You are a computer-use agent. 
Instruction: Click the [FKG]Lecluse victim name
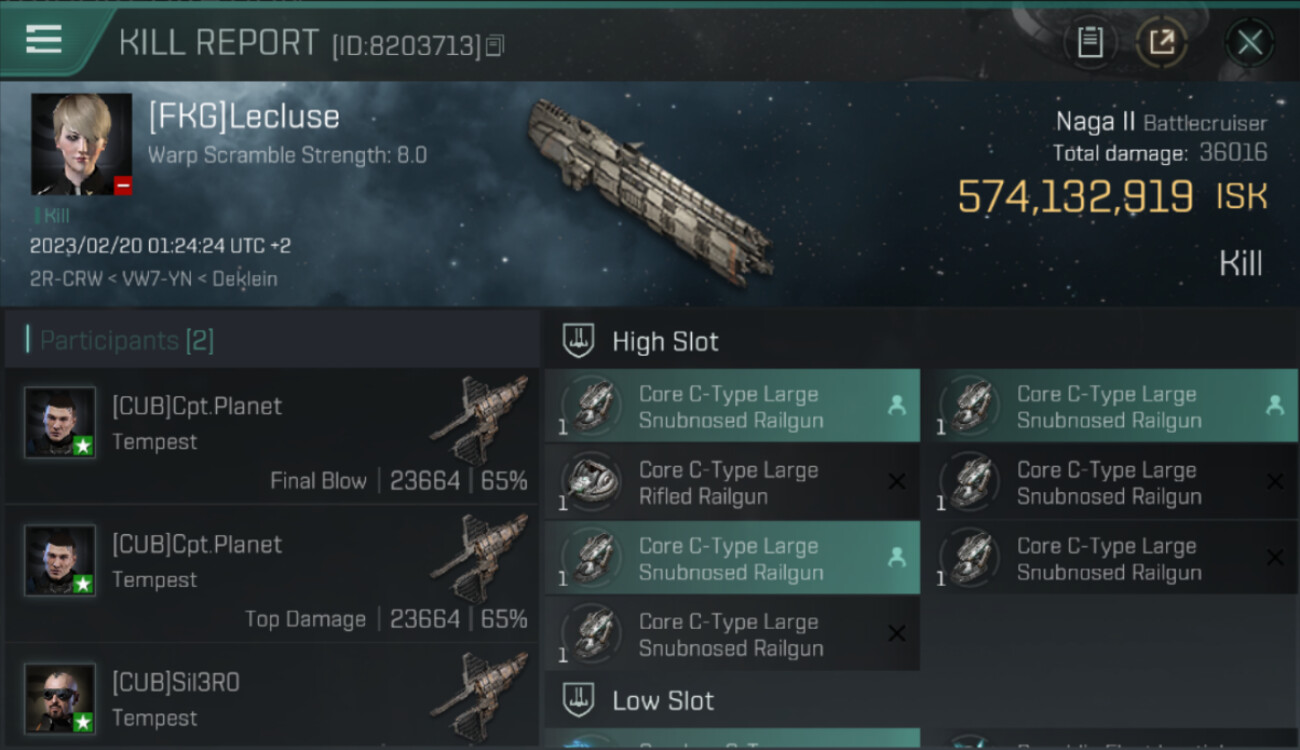244,117
